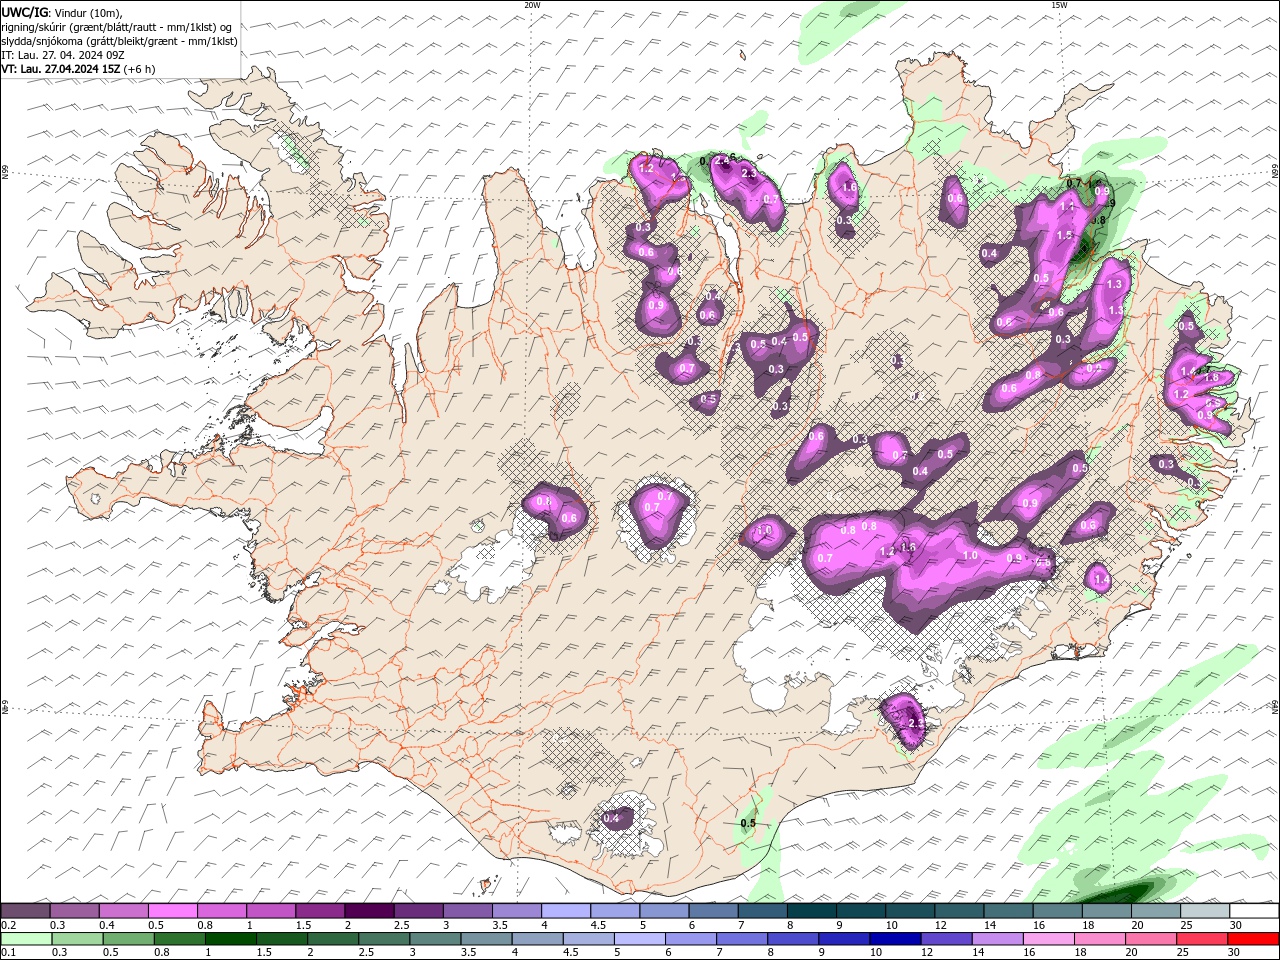Screen dimensions: 1280x960
Task: Pick the dark teal 8 swatch on snow scale
Action: 812,911
